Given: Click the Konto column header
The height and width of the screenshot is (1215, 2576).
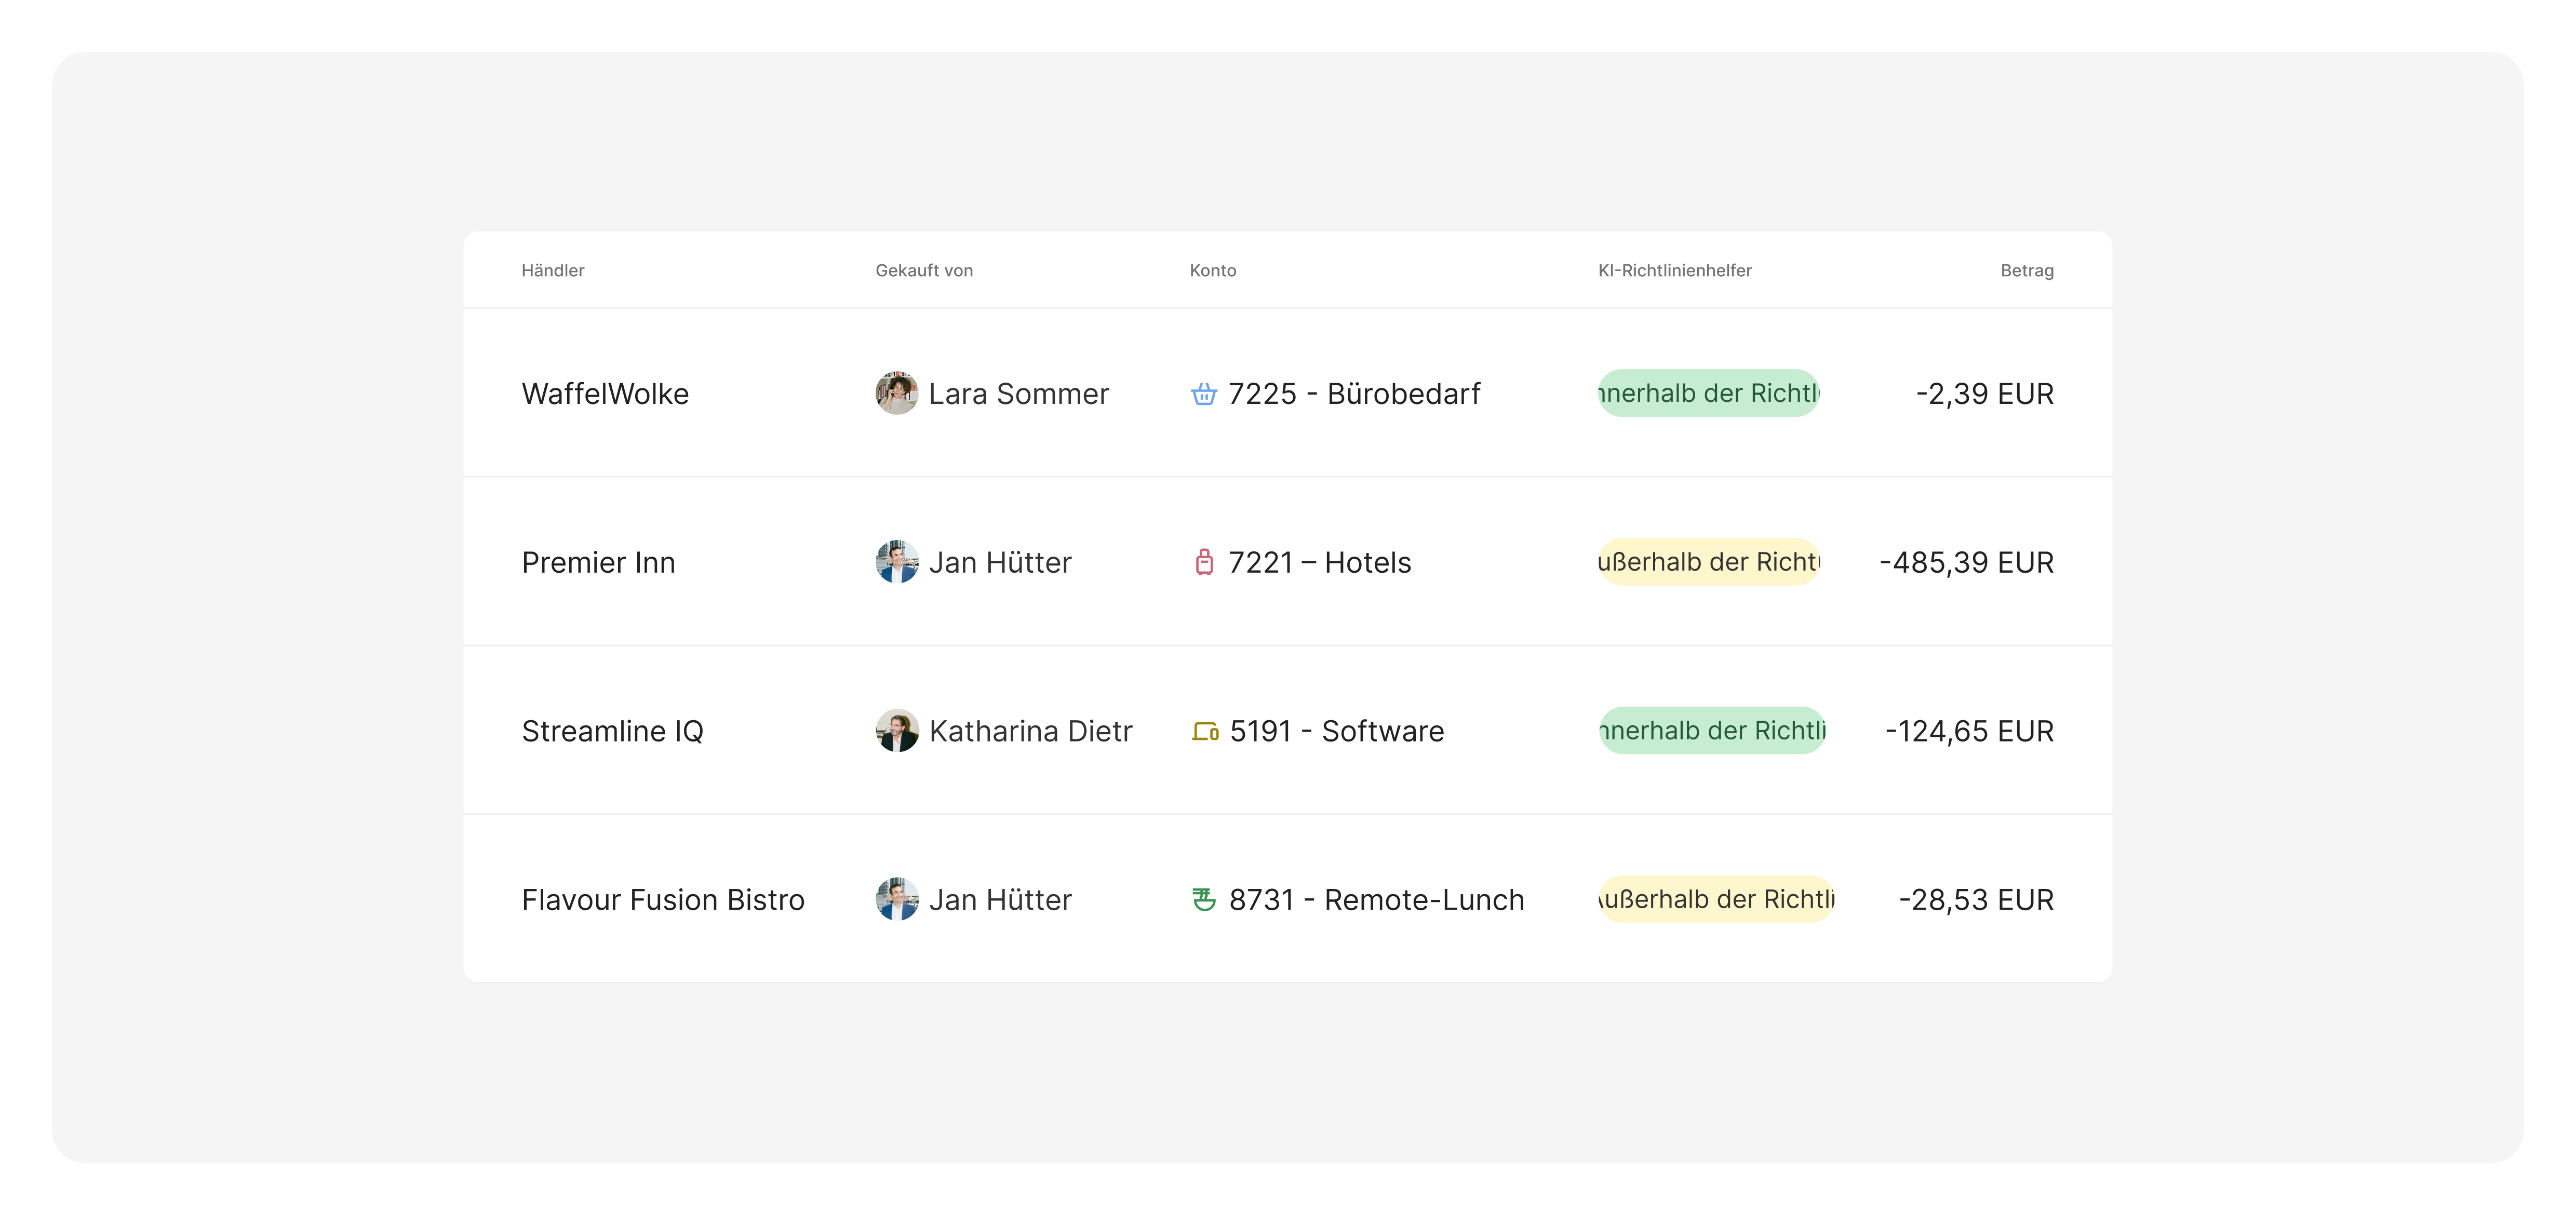Looking at the screenshot, I should click(1212, 270).
